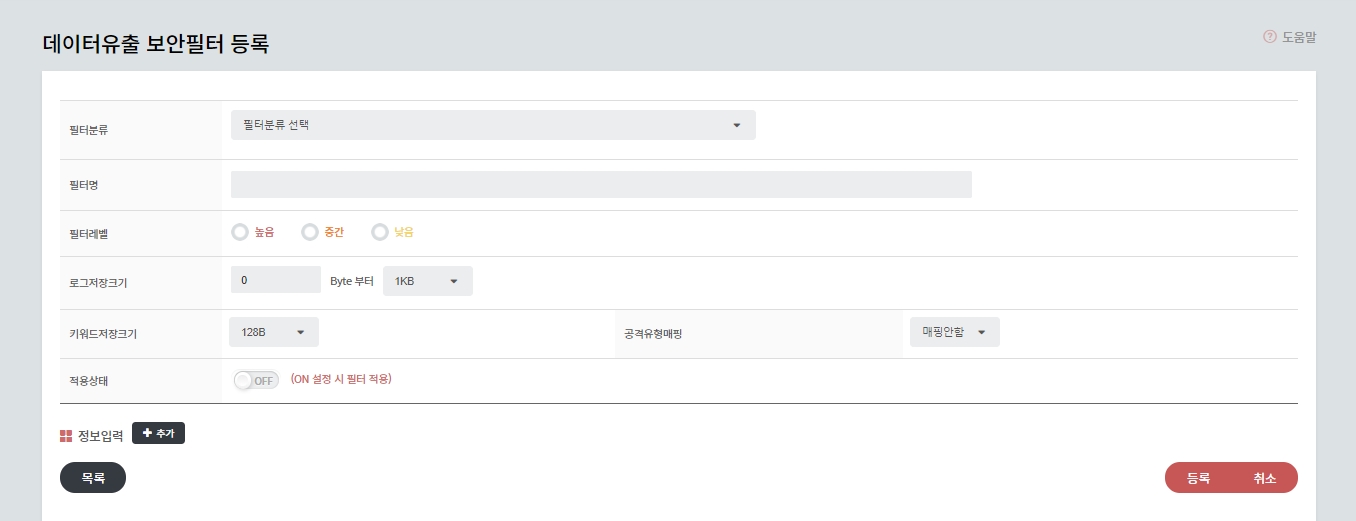
Task: Click the 정보입력 grid icon
Action: 66,436
